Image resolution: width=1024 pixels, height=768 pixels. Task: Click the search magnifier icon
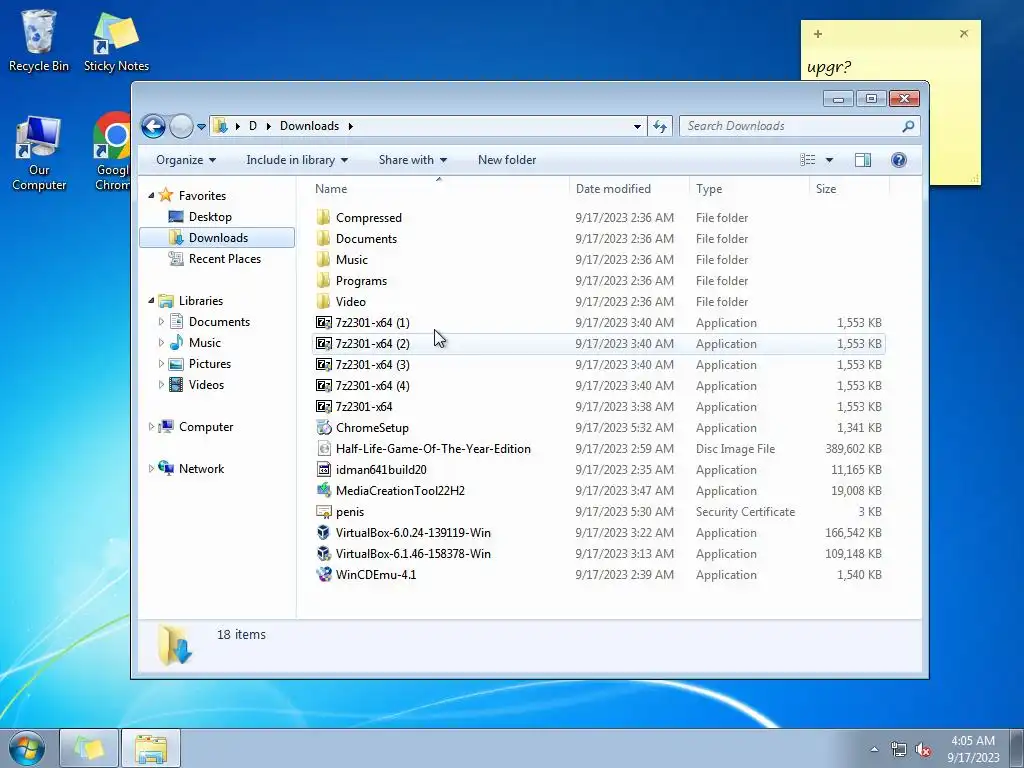click(x=908, y=126)
